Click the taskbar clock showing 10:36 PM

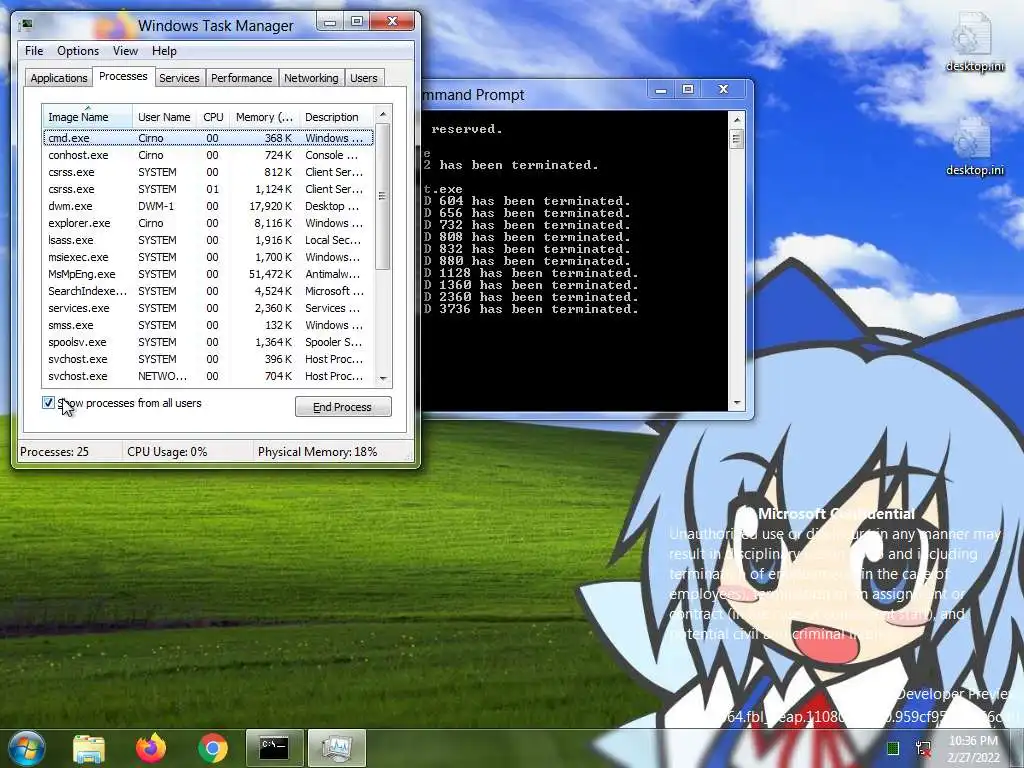coord(973,748)
